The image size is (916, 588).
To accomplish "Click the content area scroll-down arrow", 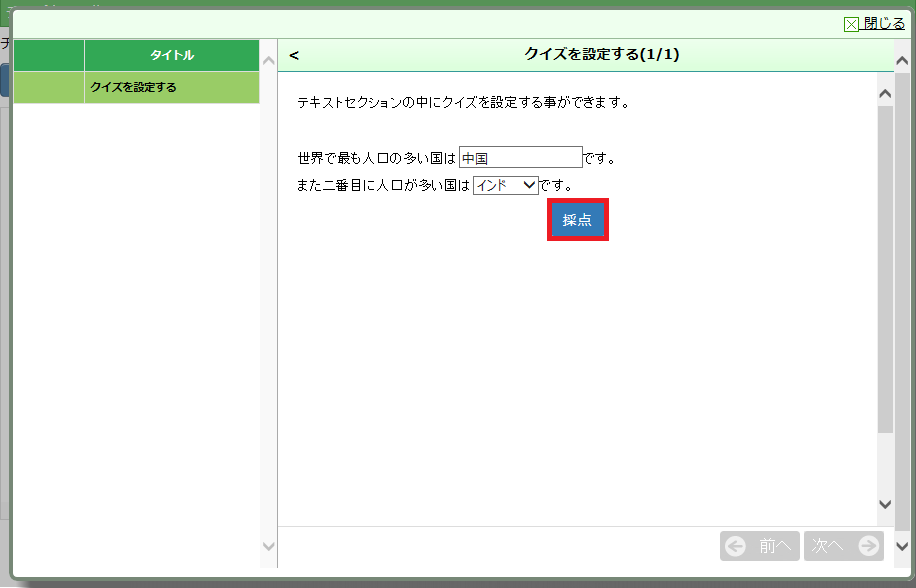I will point(885,504).
